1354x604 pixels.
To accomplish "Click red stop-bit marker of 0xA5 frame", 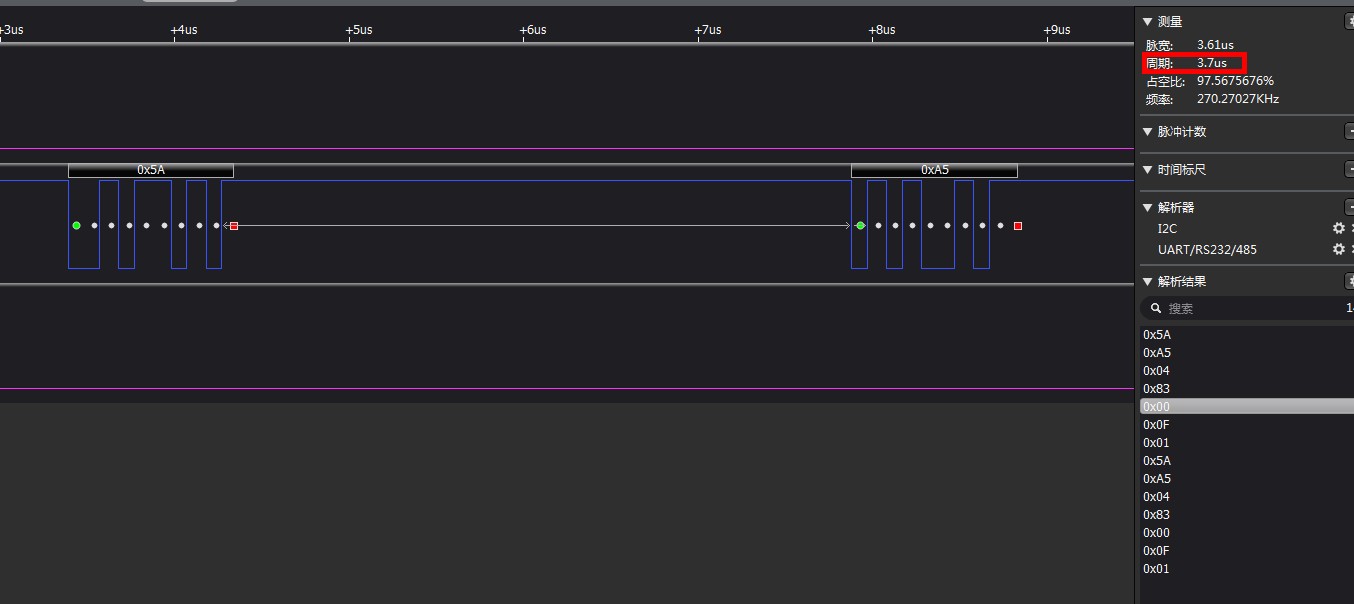I will tap(1018, 226).
